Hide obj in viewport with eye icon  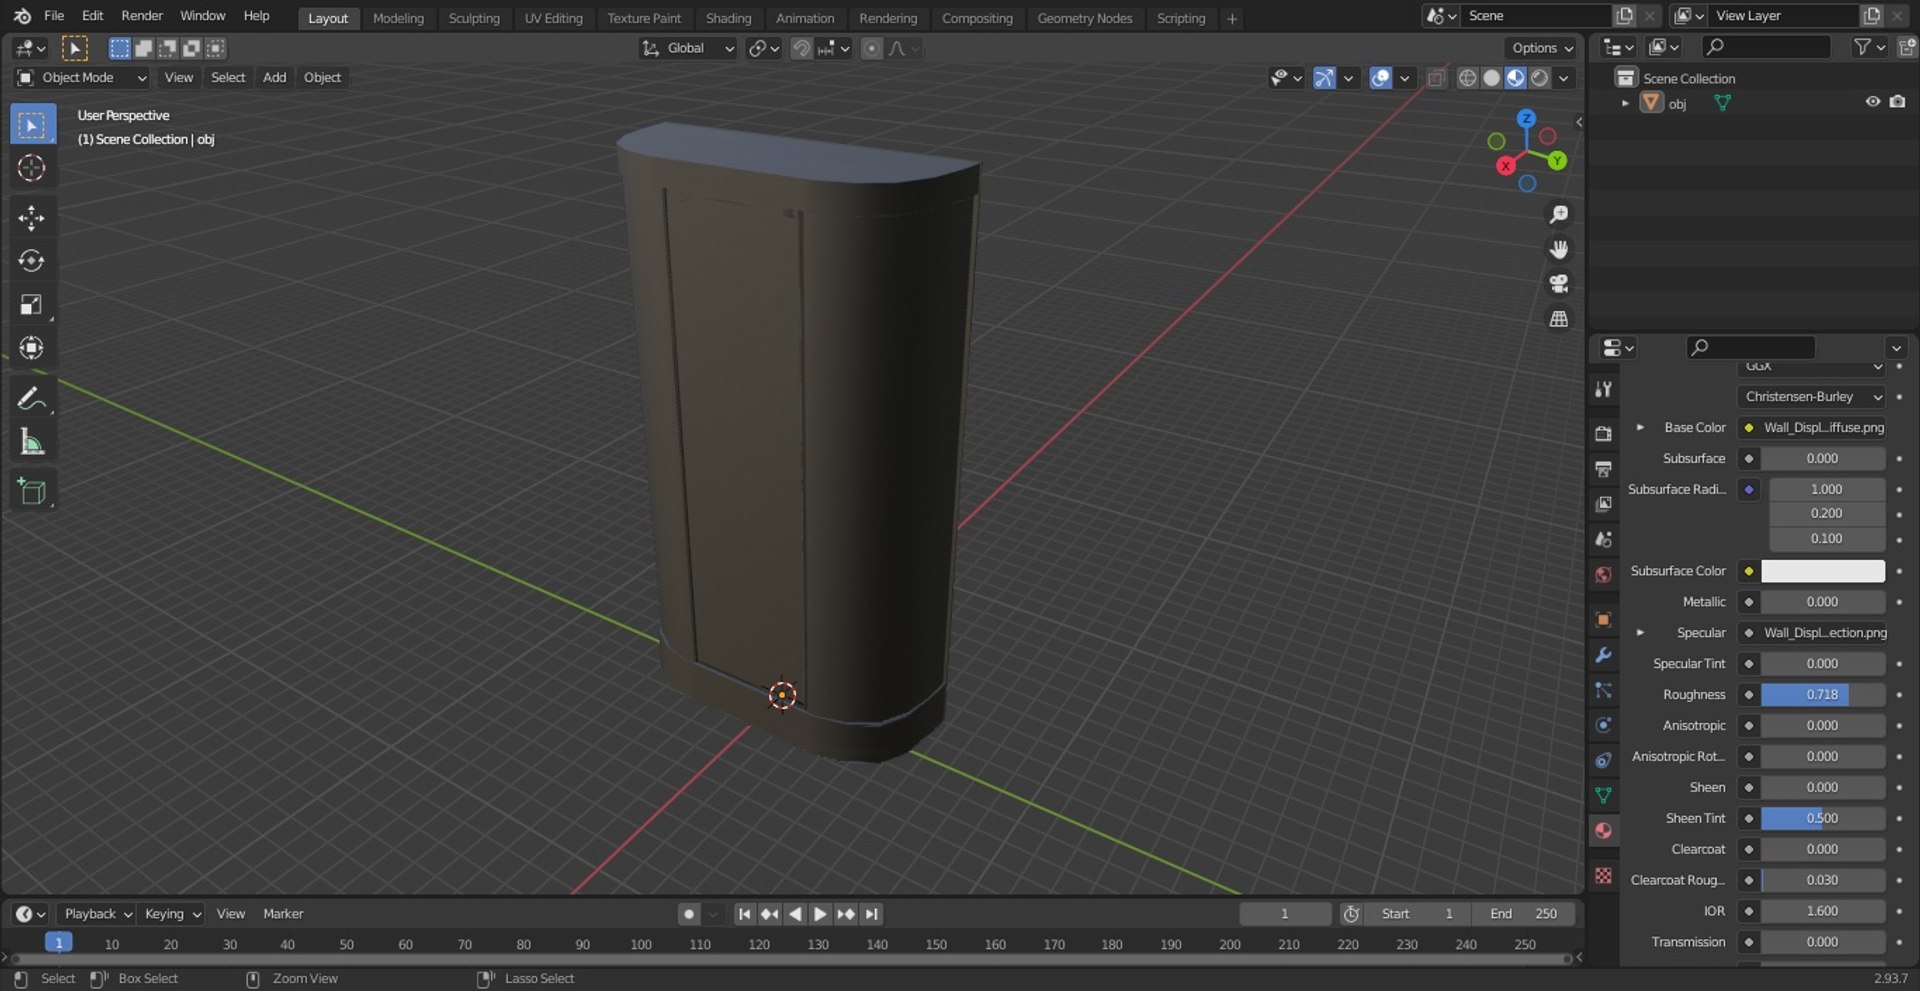tap(1872, 102)
